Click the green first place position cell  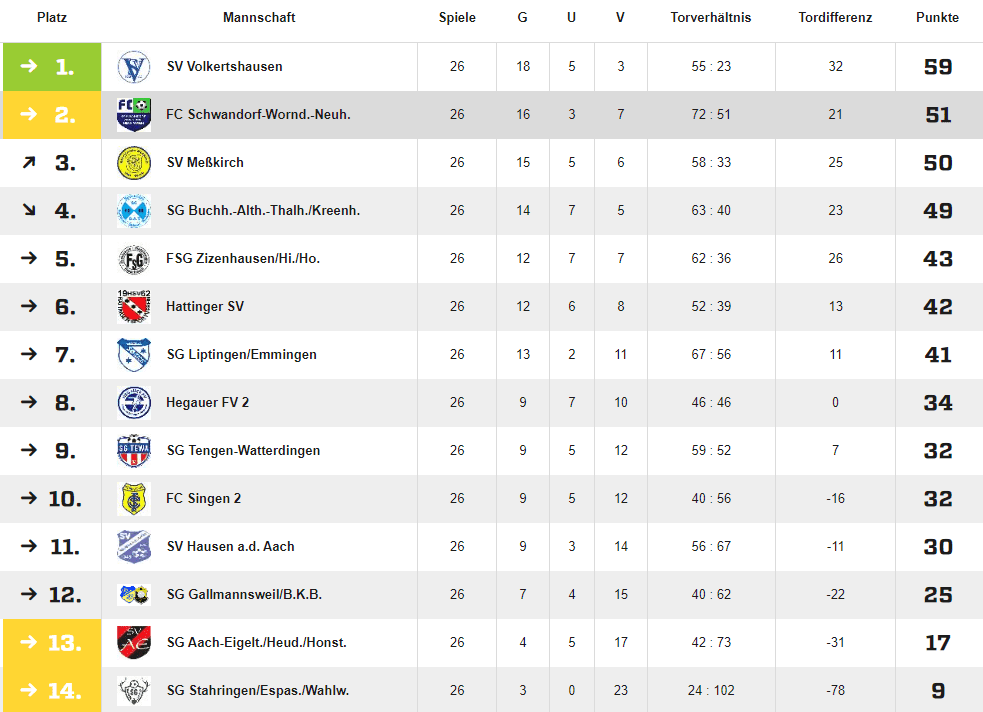[x=52, y=67]
